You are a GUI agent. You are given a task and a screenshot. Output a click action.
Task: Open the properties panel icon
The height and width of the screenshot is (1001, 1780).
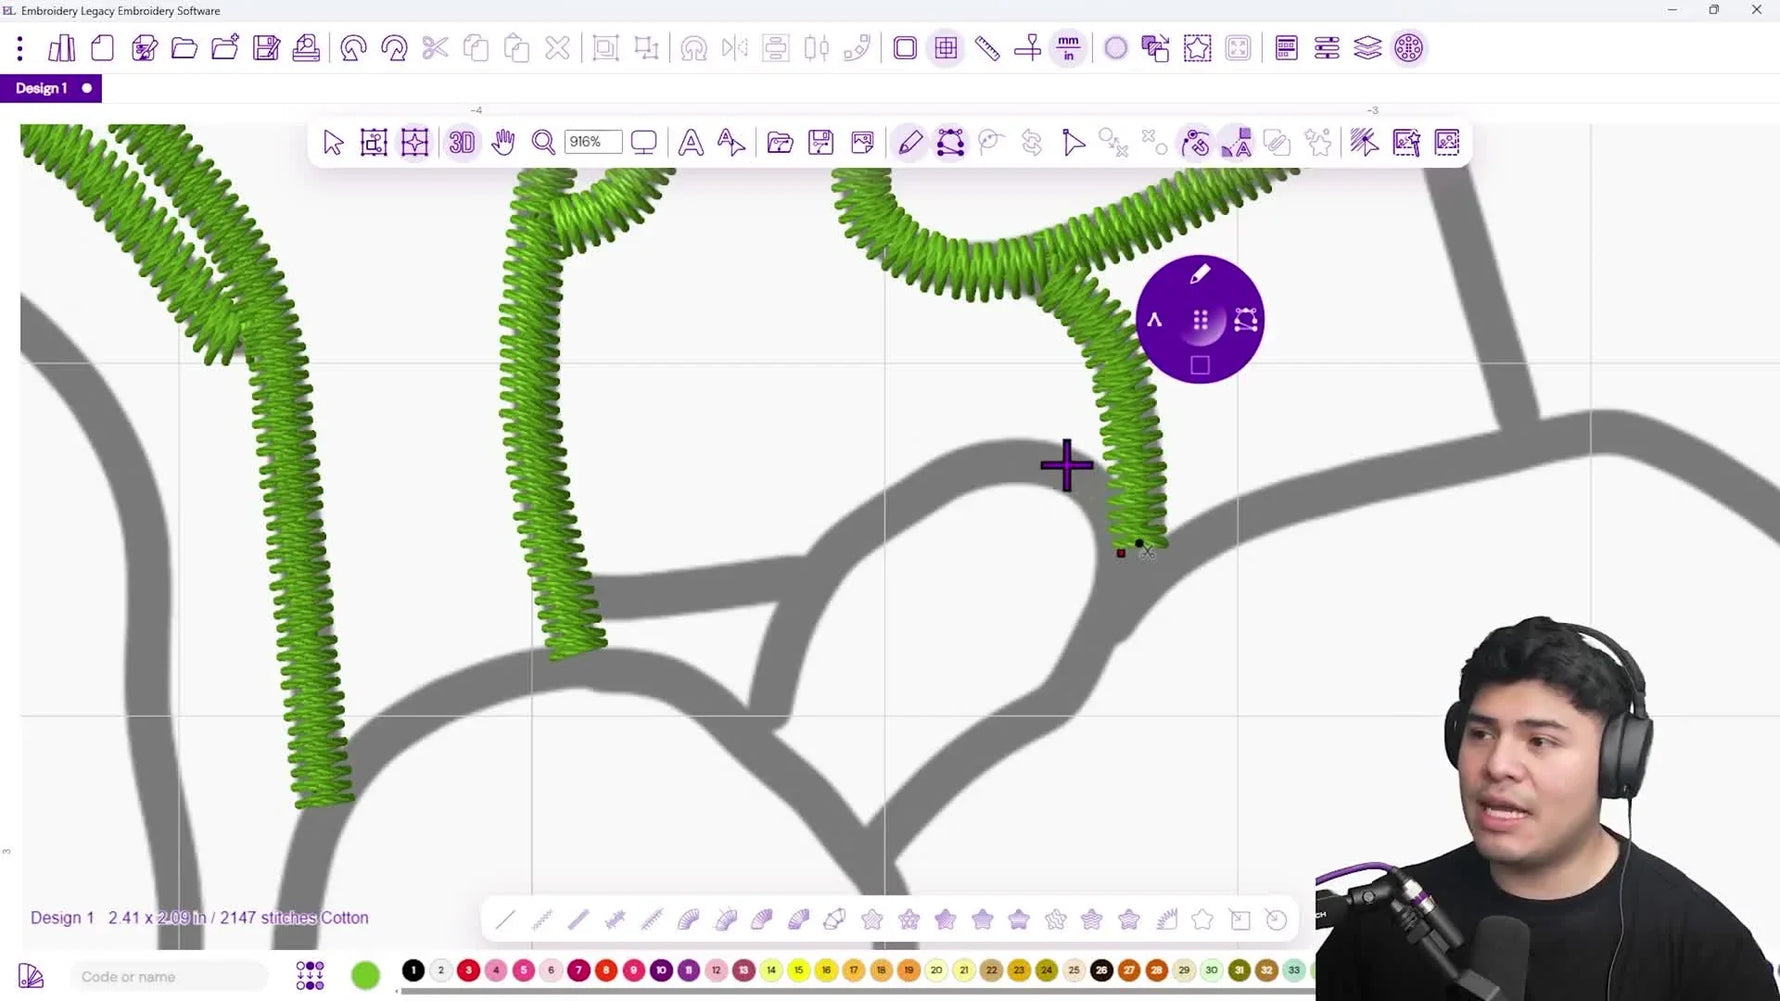(1286, 48)
